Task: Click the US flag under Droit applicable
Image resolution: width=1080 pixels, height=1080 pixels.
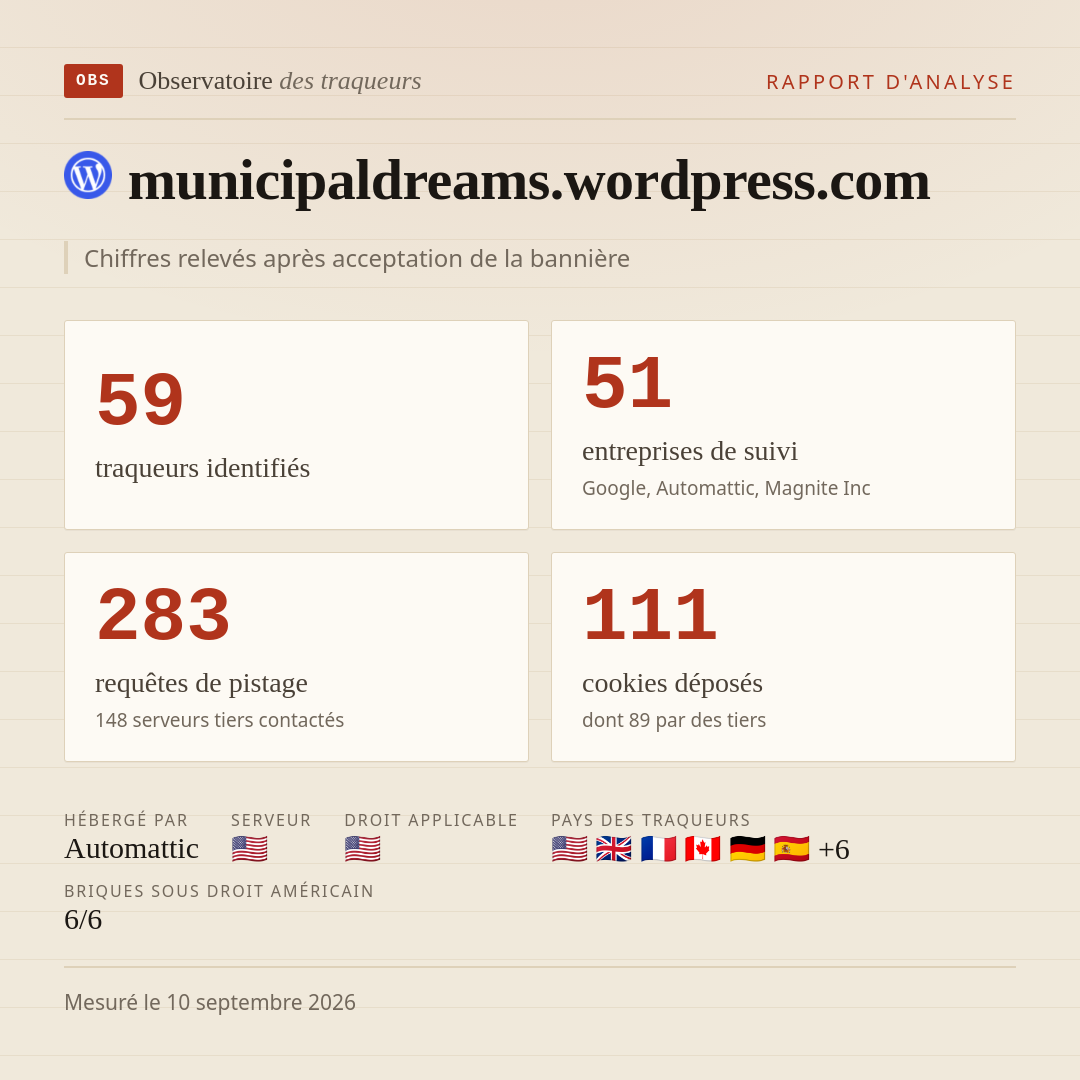Action: [362, 849]
